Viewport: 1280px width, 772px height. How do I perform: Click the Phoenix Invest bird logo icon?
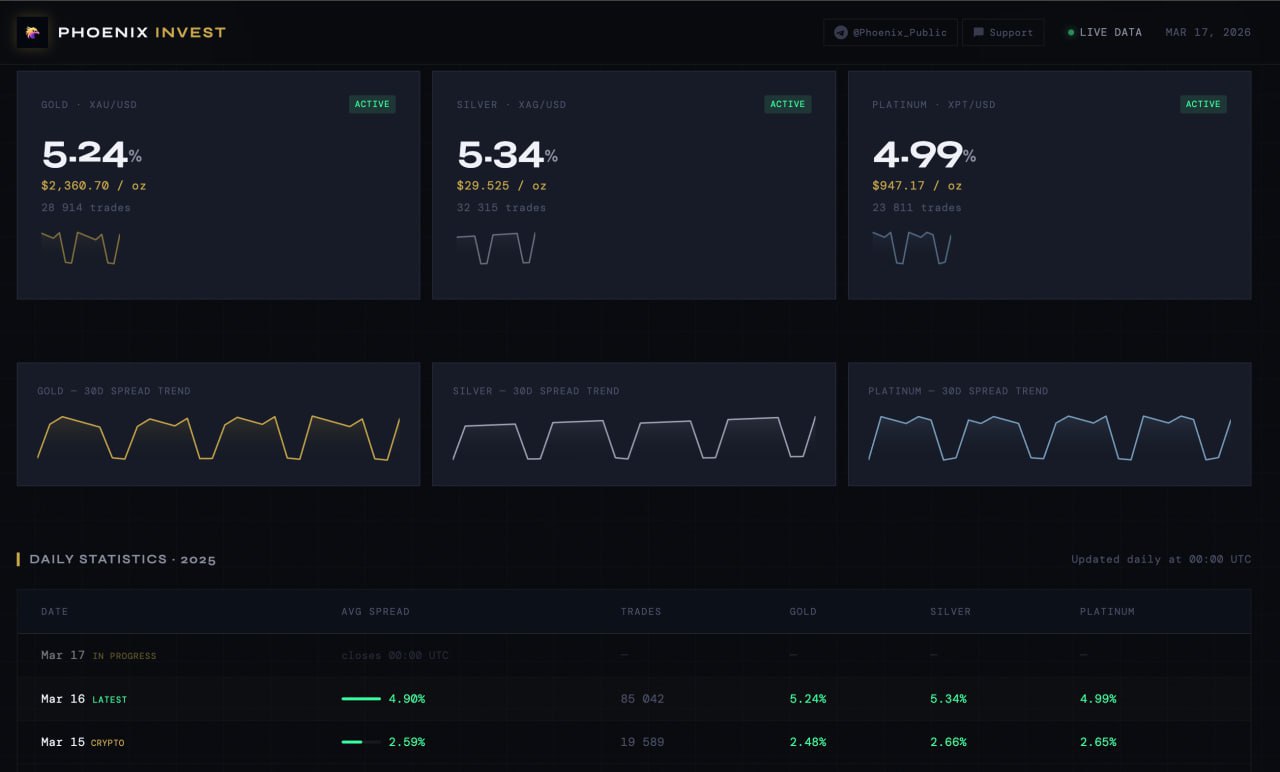(x=32, y=32)
